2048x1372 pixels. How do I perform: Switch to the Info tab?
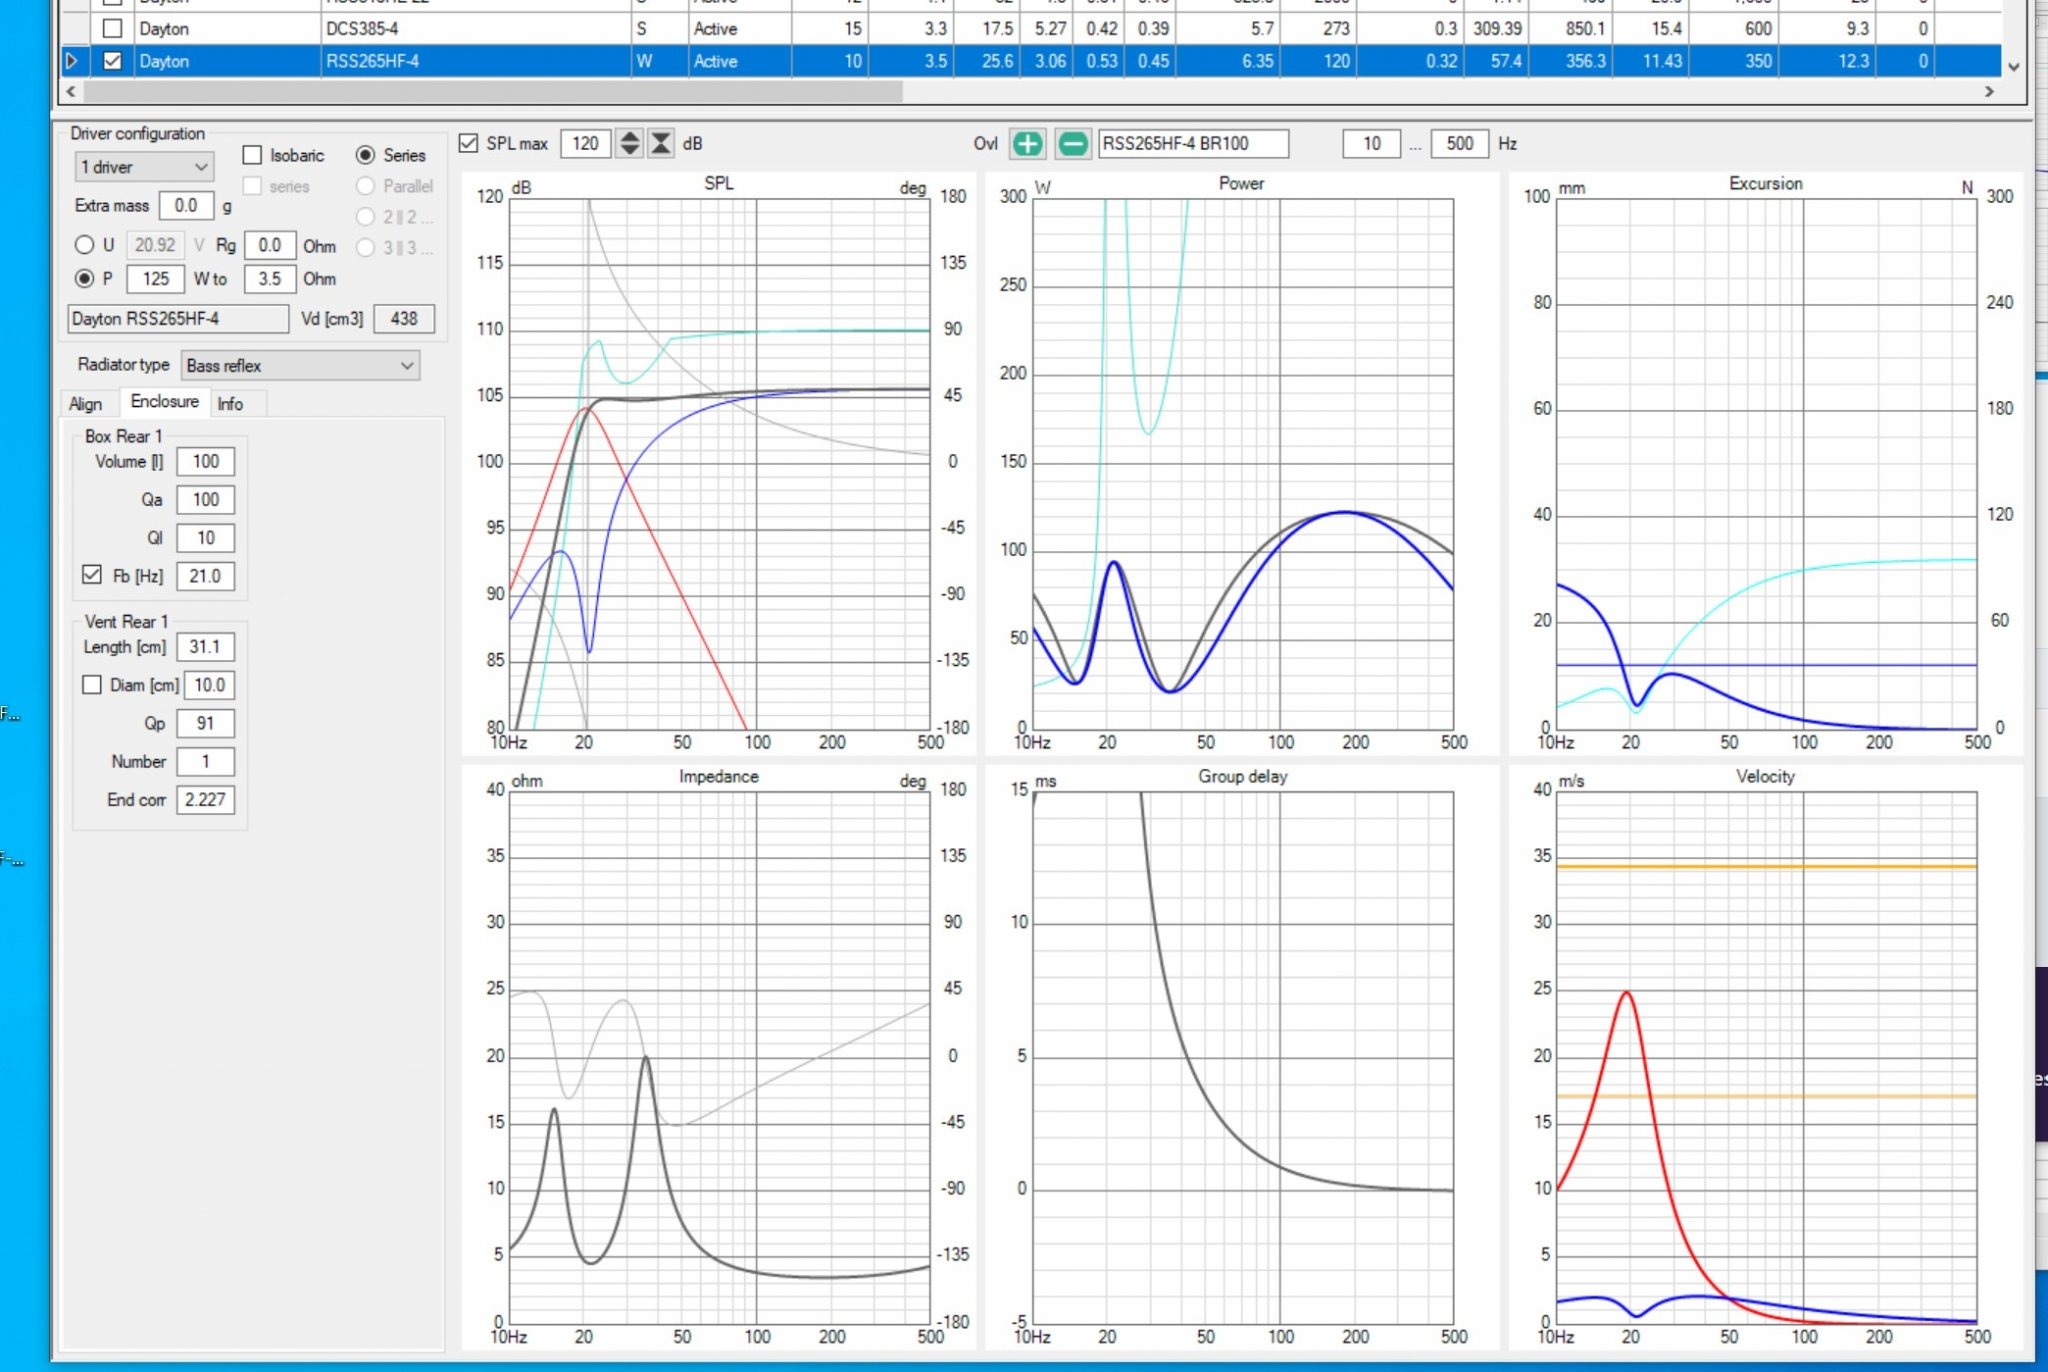pyautogui.click(x=231, y=404)
